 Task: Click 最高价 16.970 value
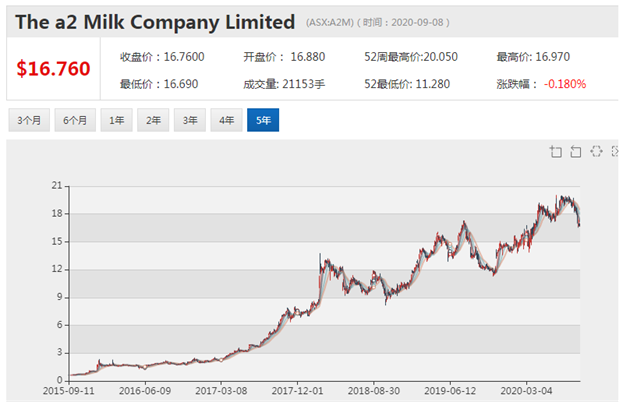pos(533,57)
